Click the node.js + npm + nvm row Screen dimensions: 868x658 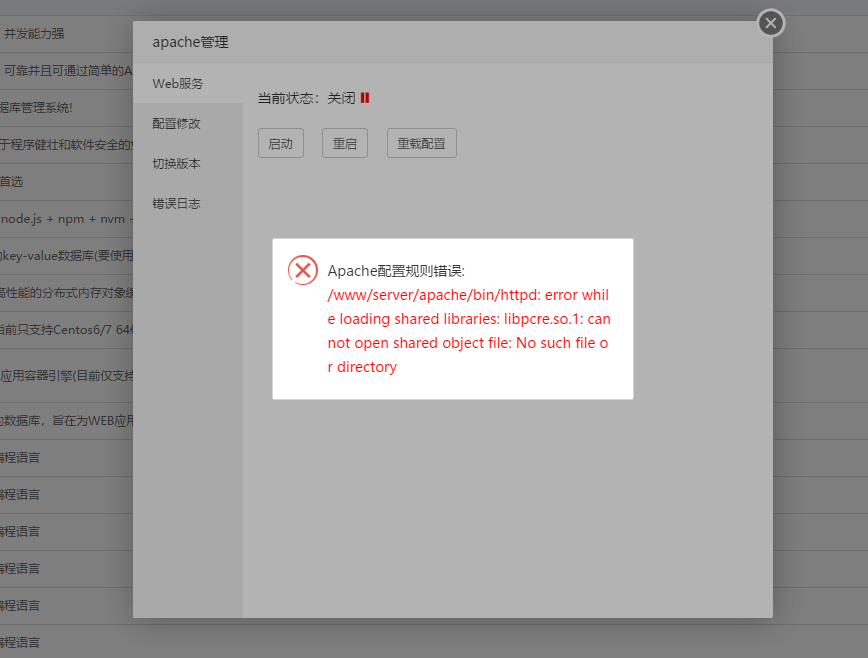coord(66,219)
